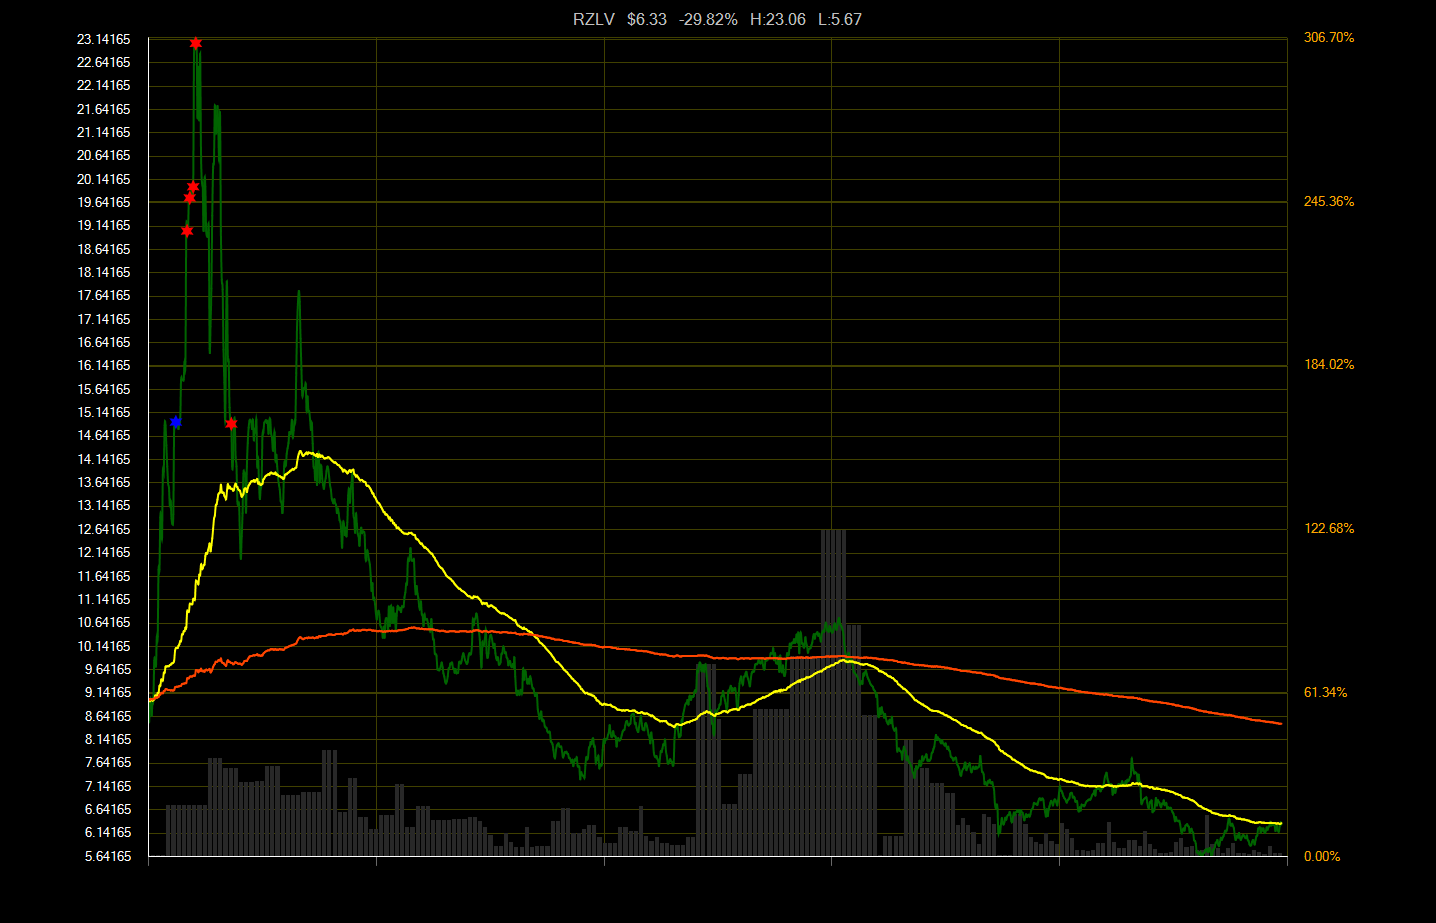
Task: Select the 15.14165 price axis label
Action: point(104,412)
